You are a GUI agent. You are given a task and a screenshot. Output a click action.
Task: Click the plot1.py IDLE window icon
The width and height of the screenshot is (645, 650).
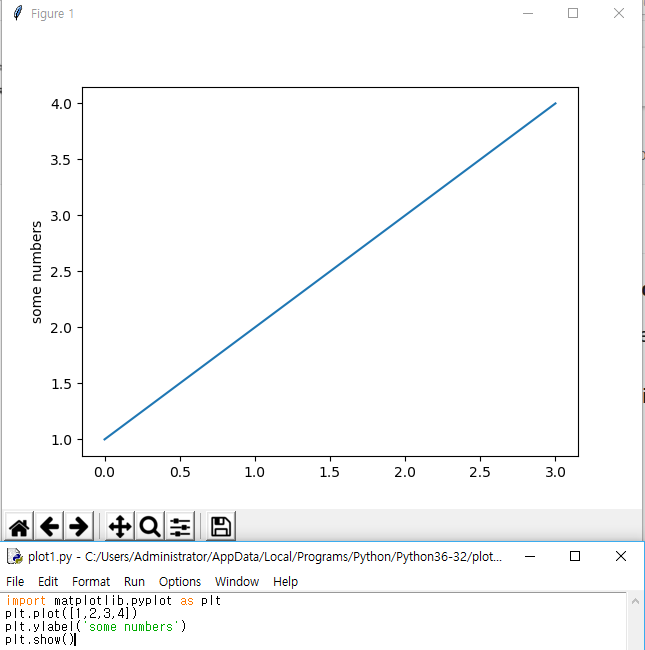(x=15, y=556)
